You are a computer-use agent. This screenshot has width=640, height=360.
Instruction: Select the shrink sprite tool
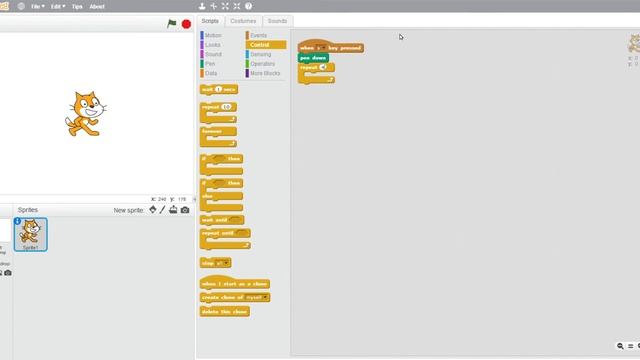(x=237, y=6)
